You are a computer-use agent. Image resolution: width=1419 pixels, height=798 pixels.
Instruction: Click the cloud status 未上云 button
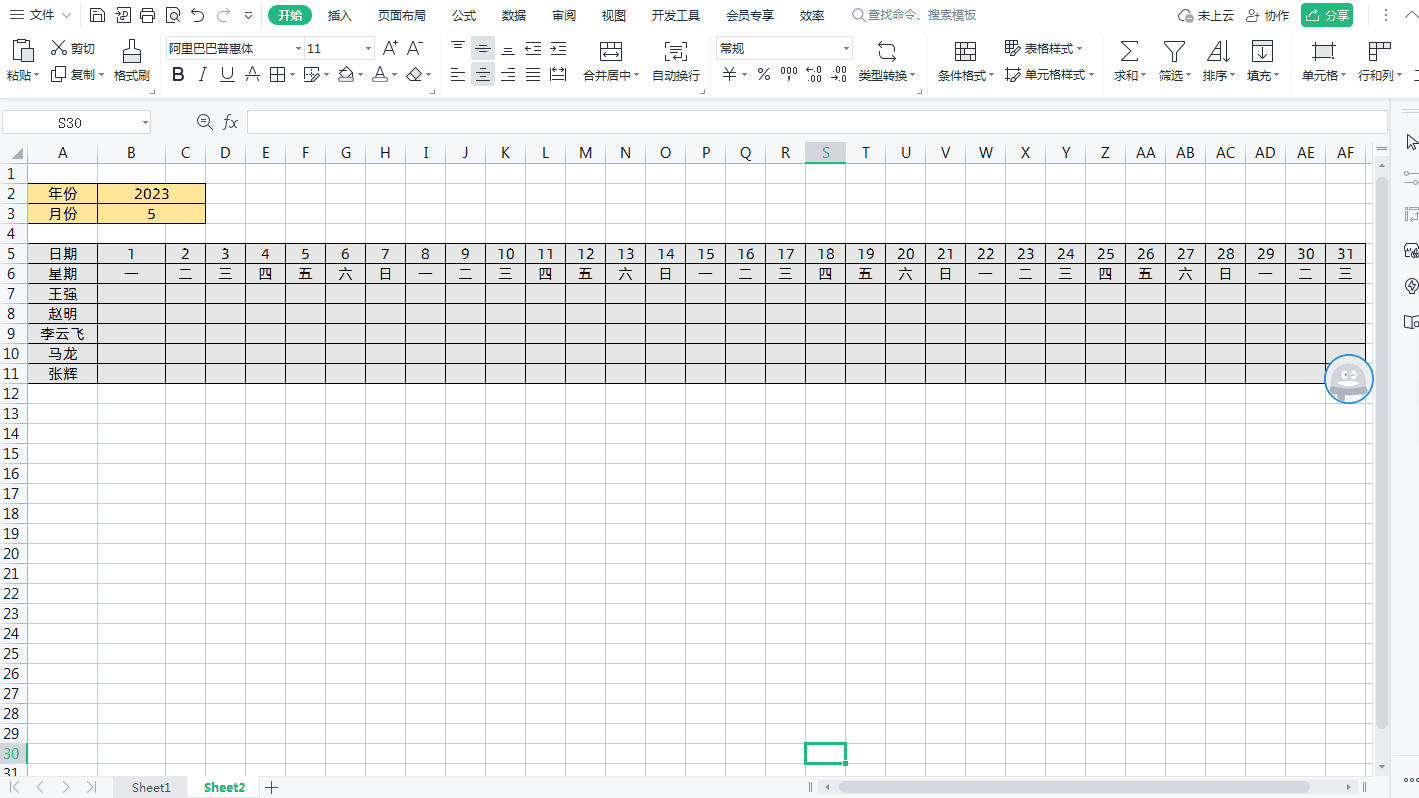(x=1206, y=15)
